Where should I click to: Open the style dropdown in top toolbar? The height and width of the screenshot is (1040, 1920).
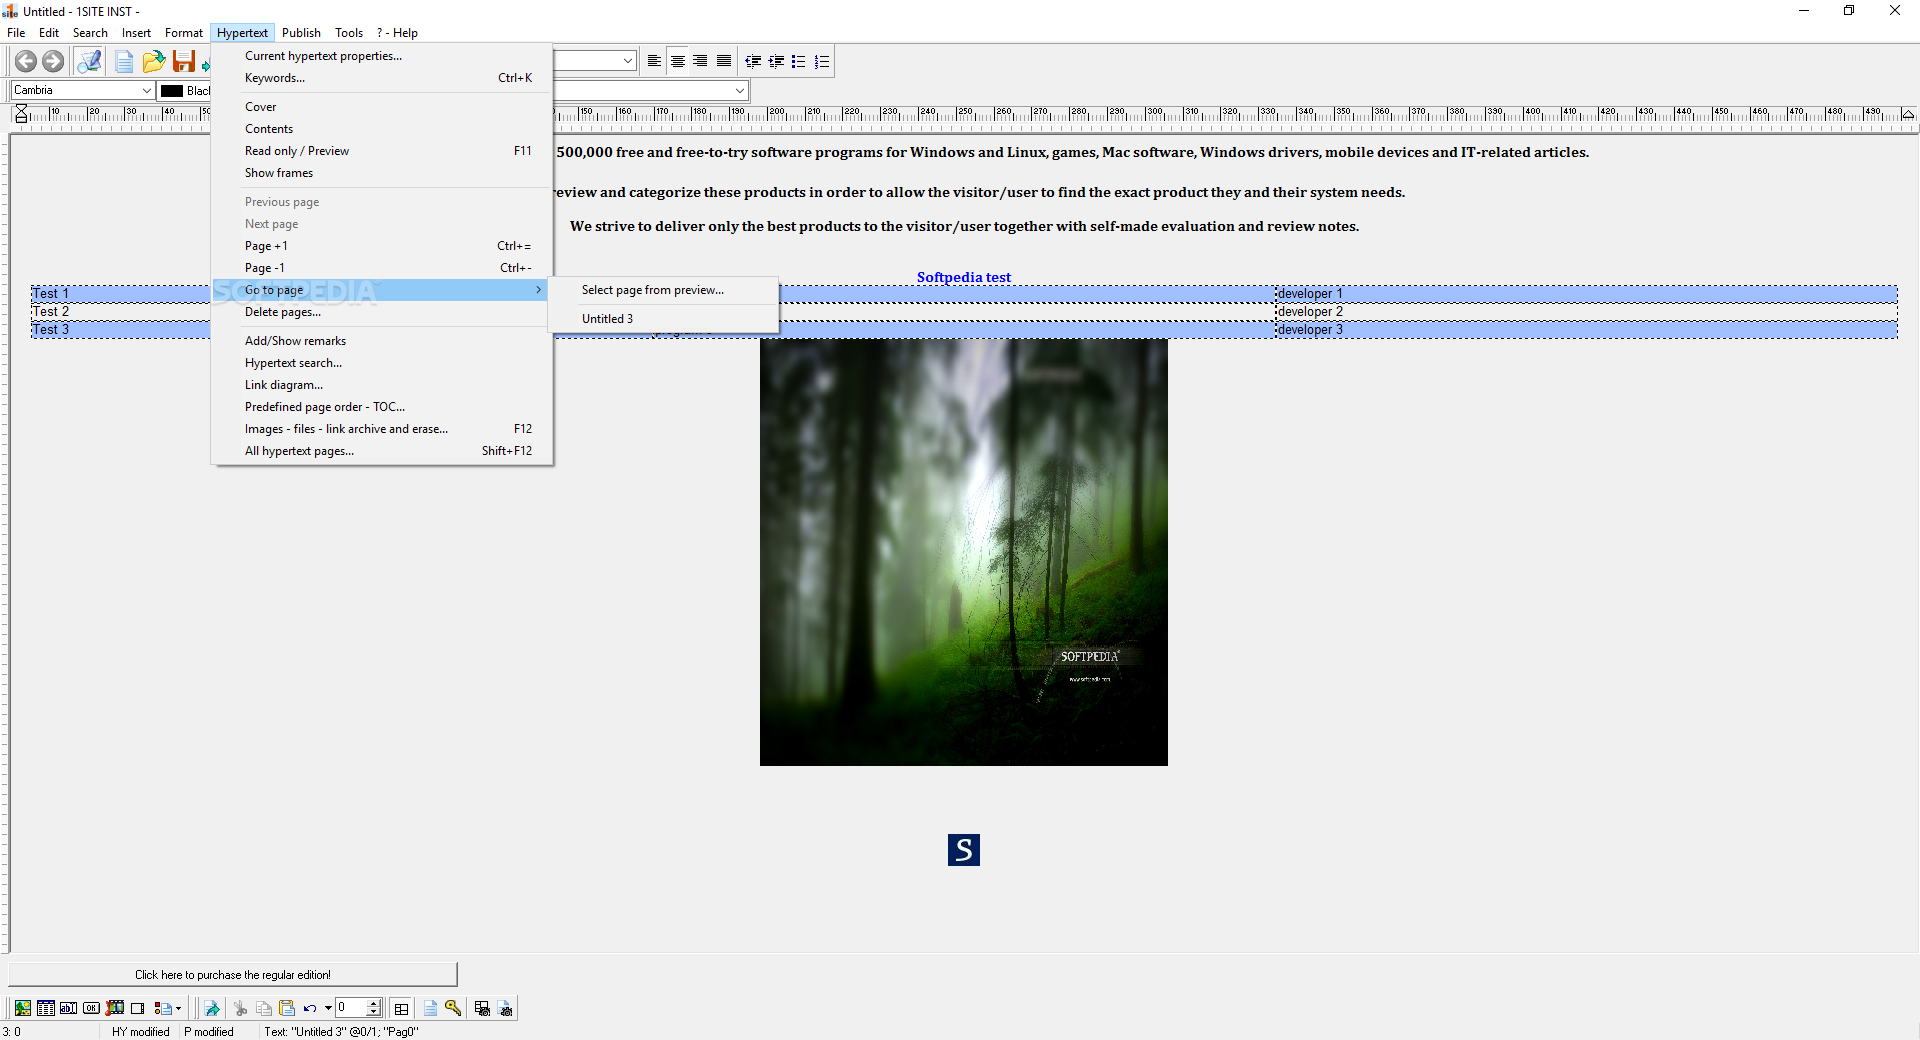[x=627, y=61]
